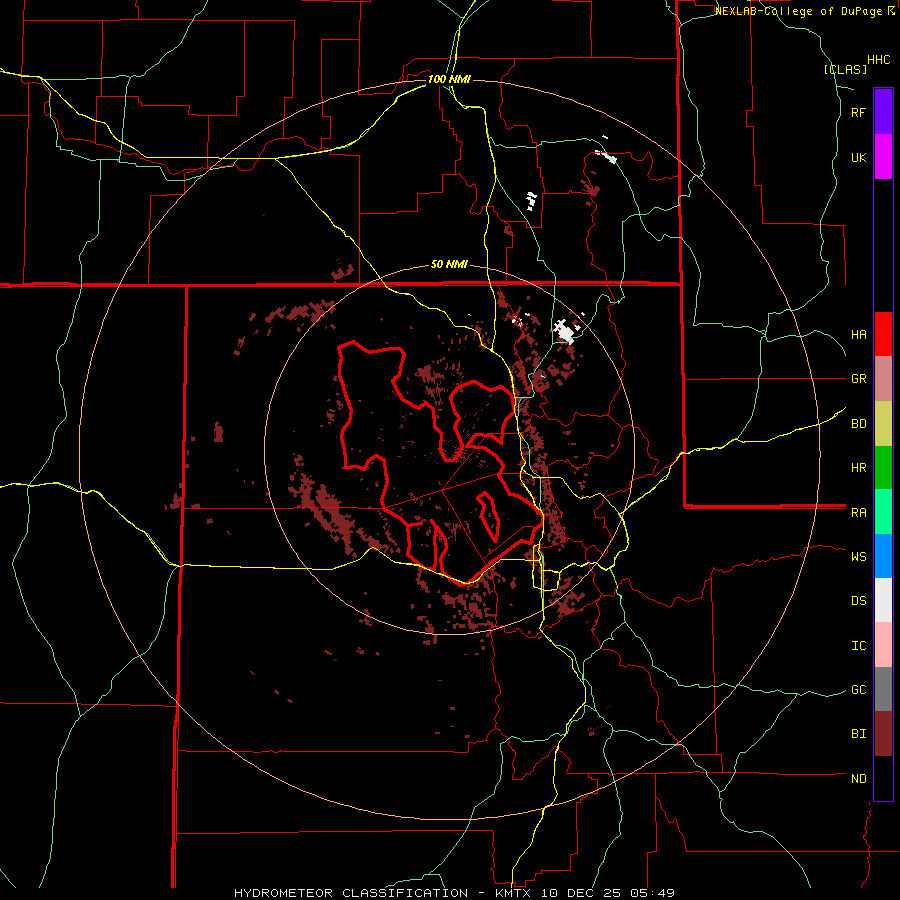Click the IC legend label
Viewport: 900px width, 900px height.
[858, 646]
